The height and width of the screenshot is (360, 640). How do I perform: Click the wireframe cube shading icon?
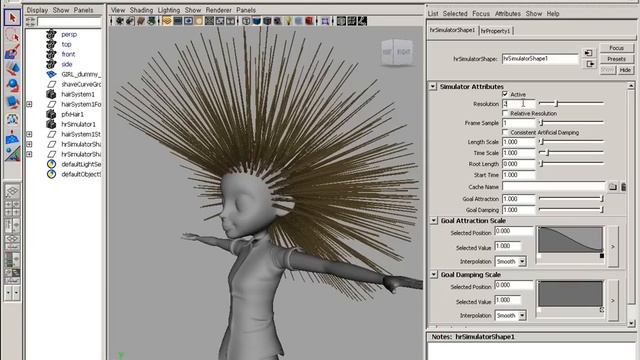coord(246,21)
